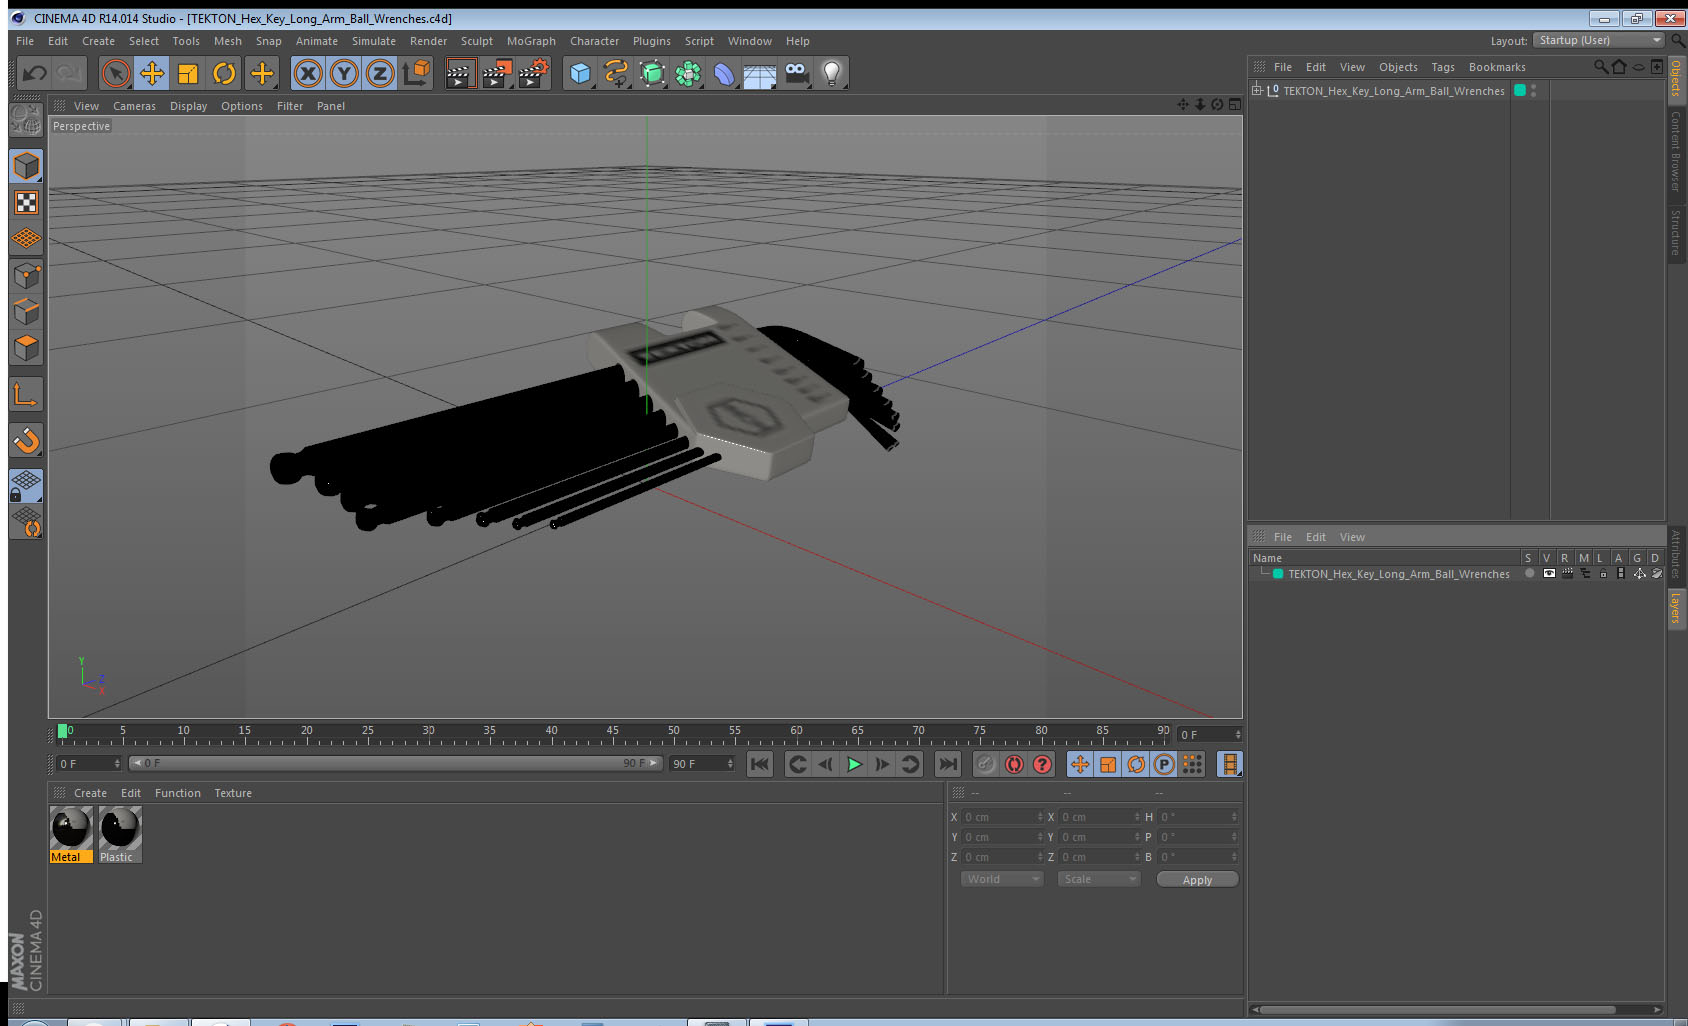Toggle X axis lock

pos(308,73)
